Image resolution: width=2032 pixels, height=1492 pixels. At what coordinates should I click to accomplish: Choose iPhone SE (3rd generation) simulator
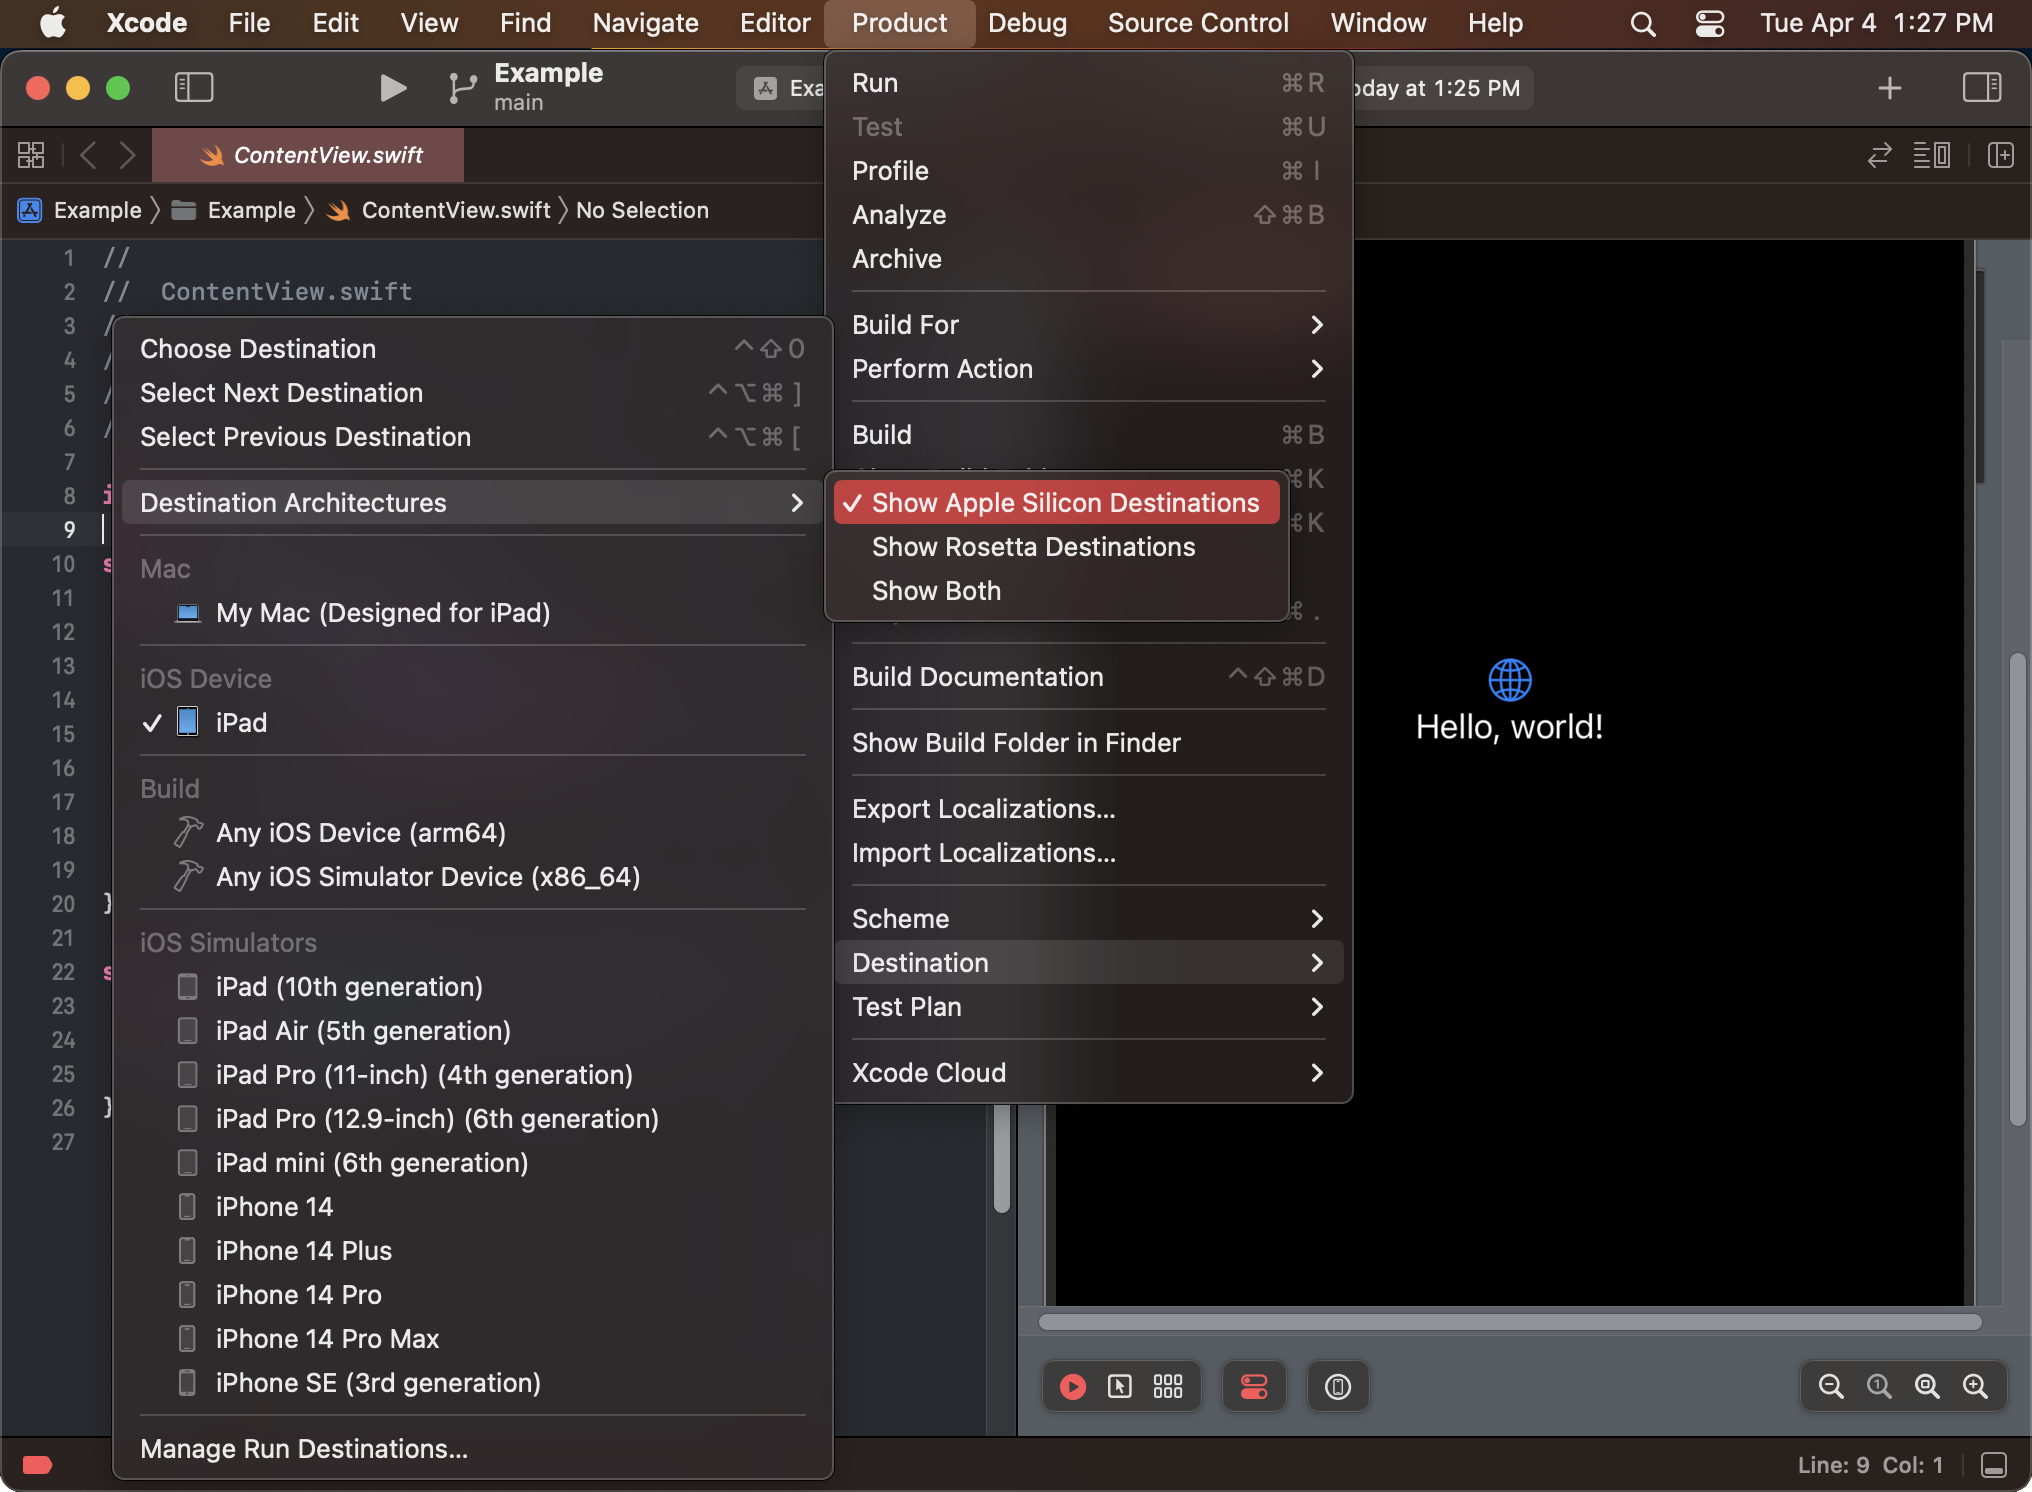point(473,1383)
